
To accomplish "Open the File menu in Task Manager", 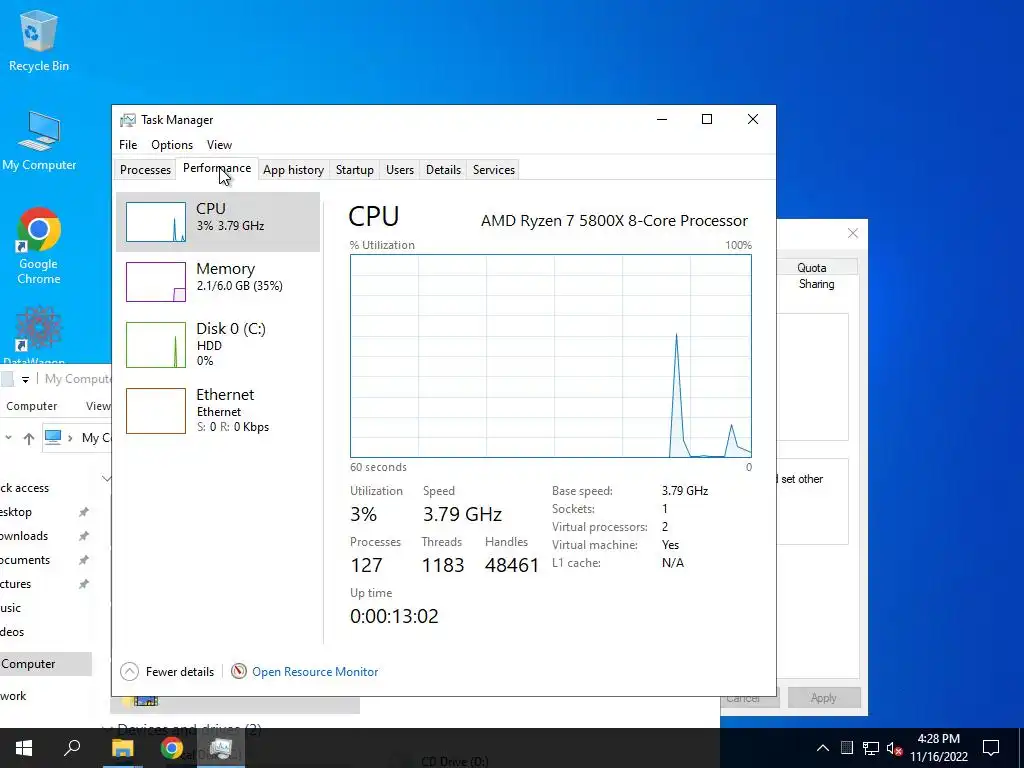I will point(128,145).
